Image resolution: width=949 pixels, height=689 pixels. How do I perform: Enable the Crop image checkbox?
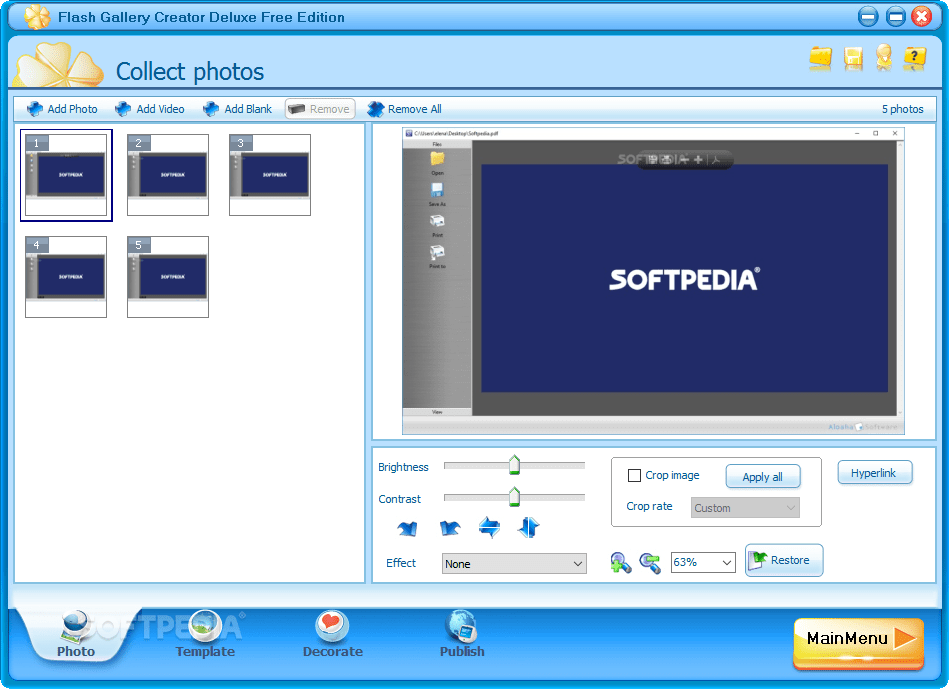[x=634, y=475]
